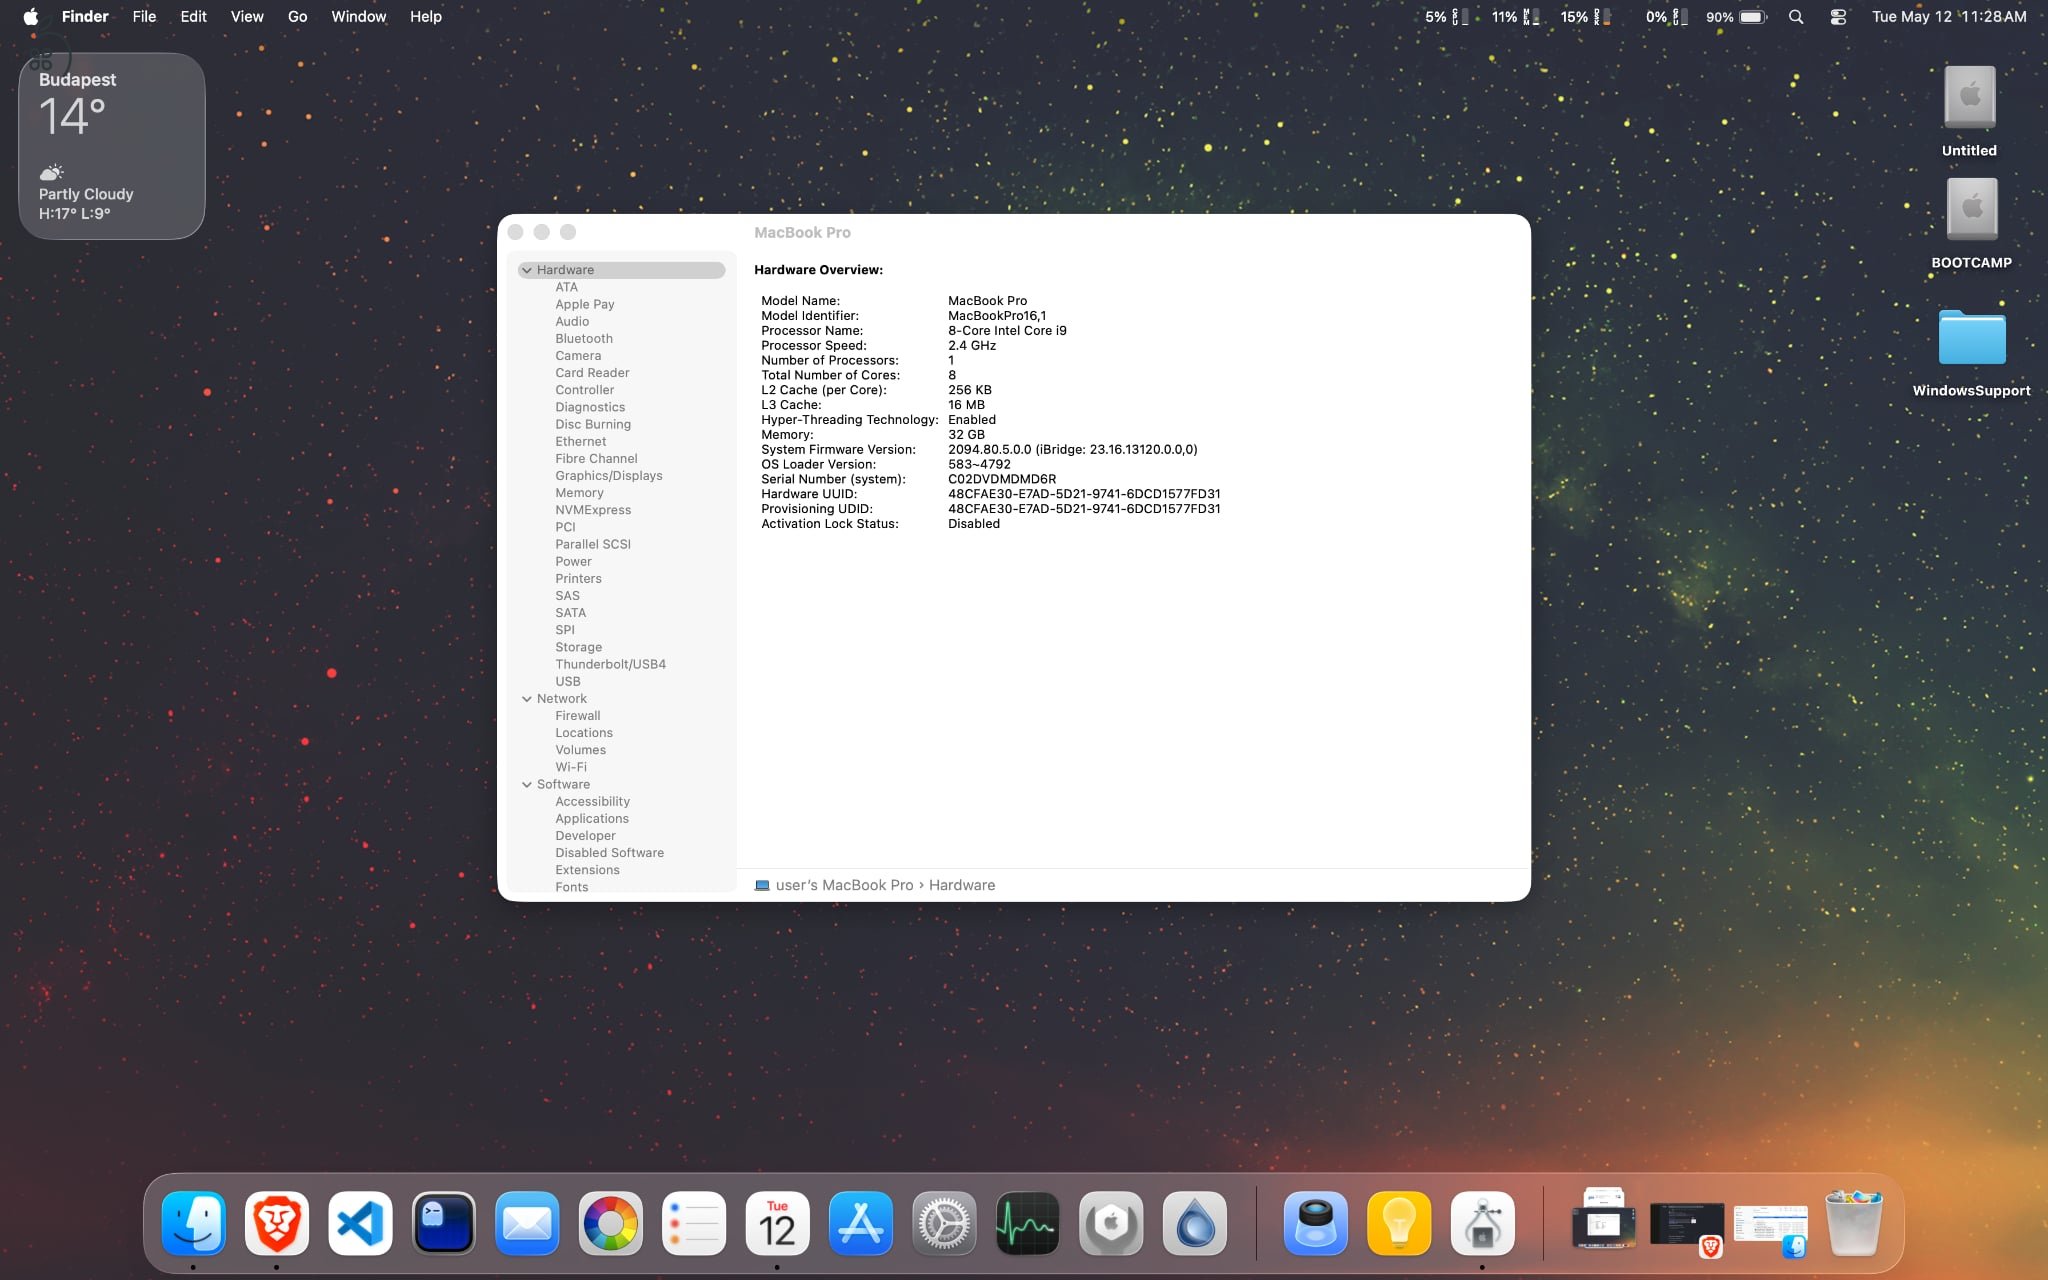Open the Mail app in Dock
The image size is (2048, 1280).
click(x=527, y=1223)
